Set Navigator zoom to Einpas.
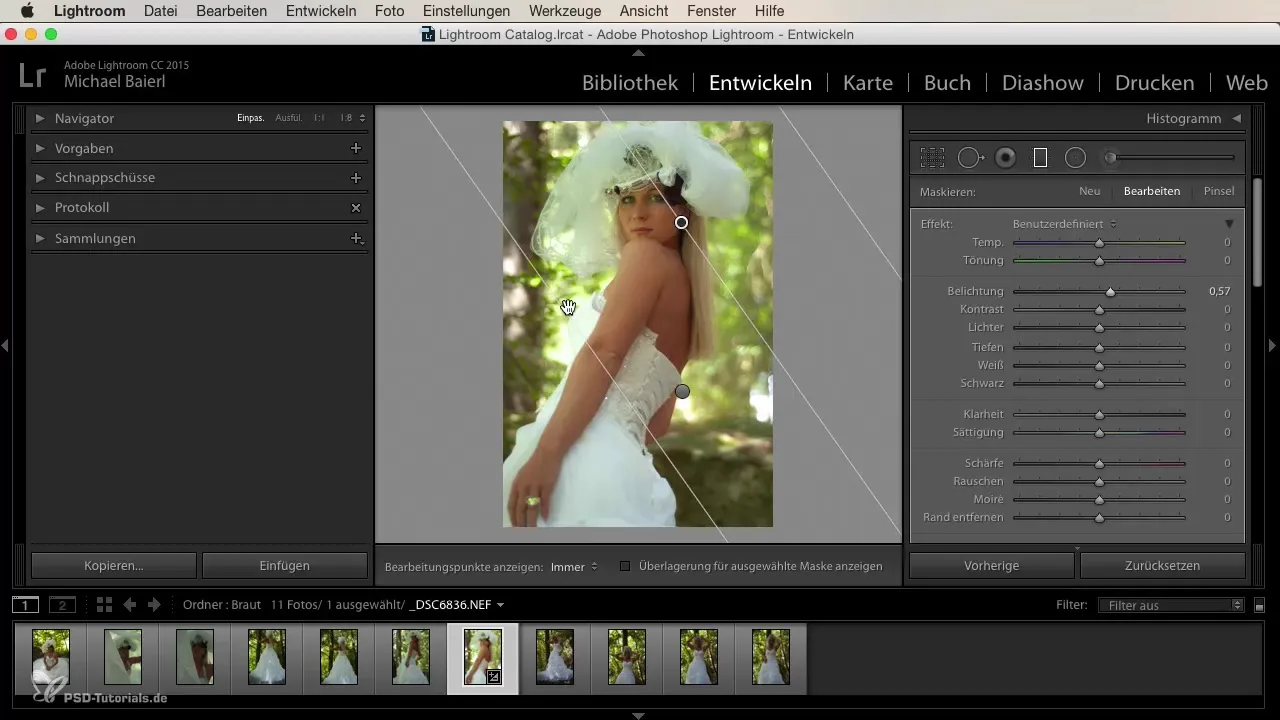Screen dimensions: 1280x720 coord(250,118)
